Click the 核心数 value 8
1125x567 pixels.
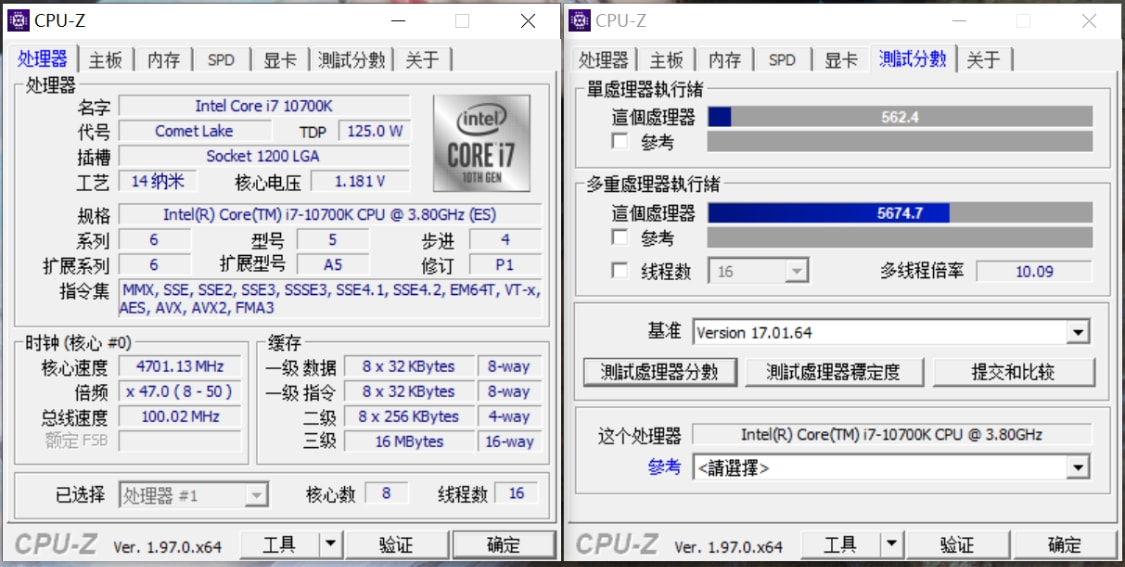click(x=387, y=494)
